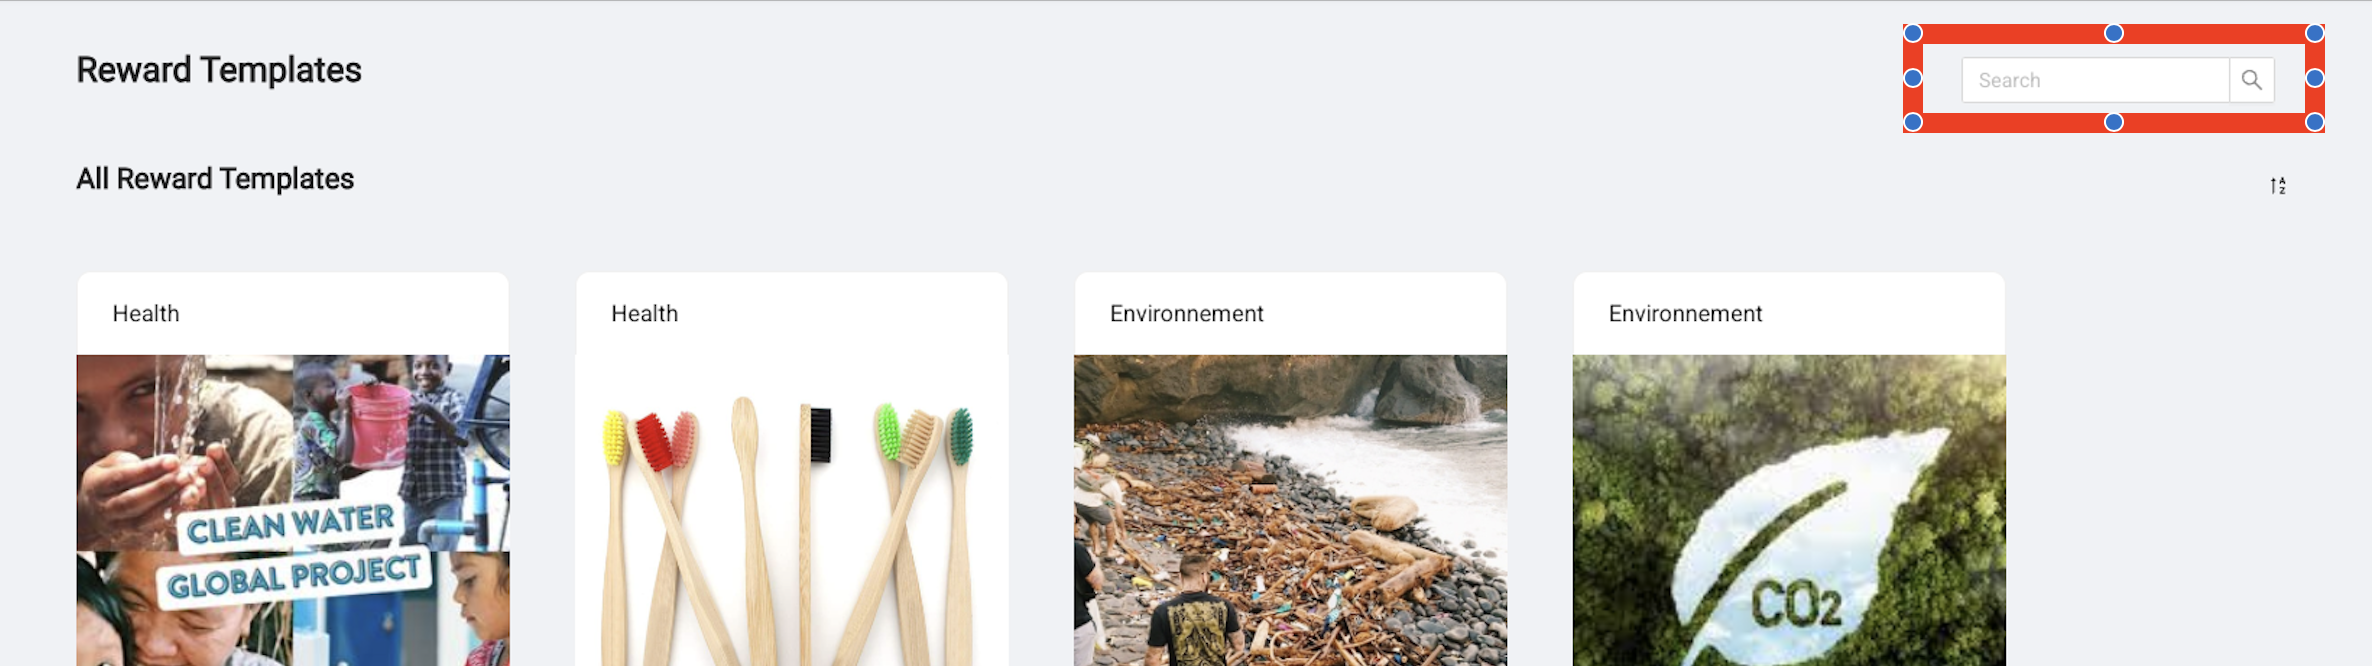
Task: Open the bamboo toothbrushes reward image
Action: pyautogui.click(x=792, y=510)
